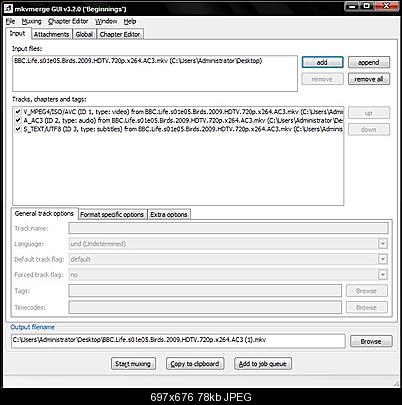Click the up track order button
402x405 pixels.
(369, 113)
